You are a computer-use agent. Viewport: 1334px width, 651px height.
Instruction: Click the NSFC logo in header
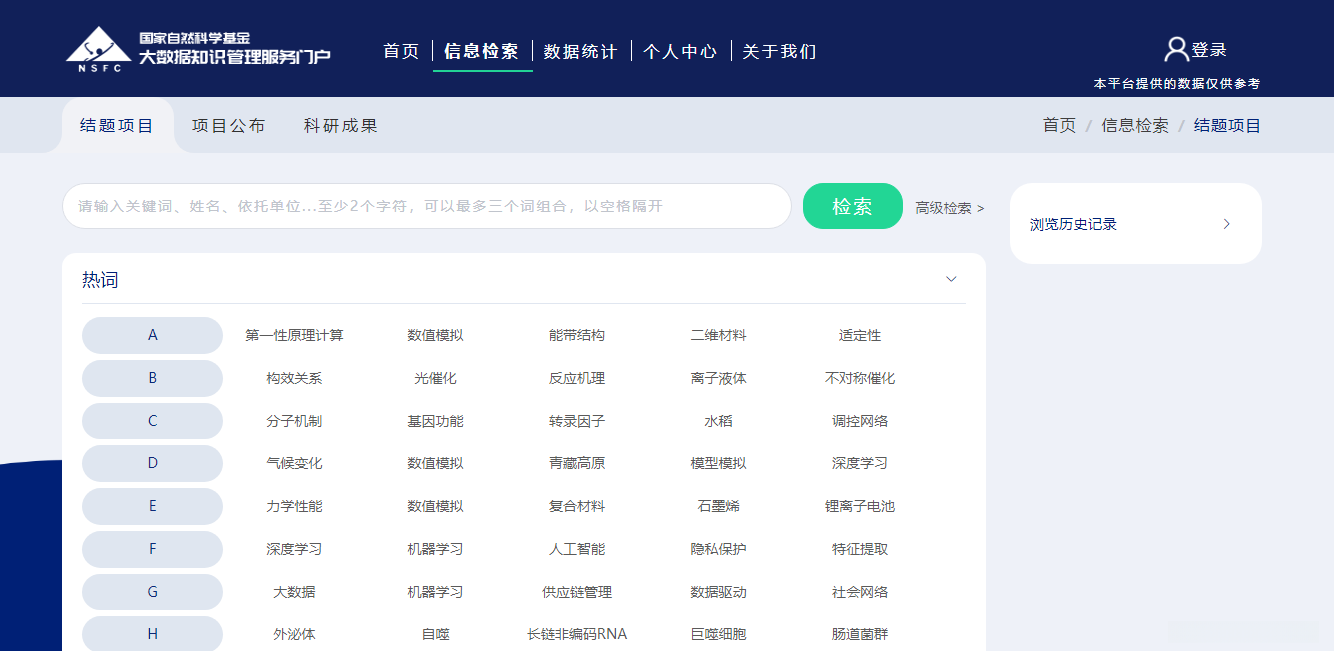(198, 51)
